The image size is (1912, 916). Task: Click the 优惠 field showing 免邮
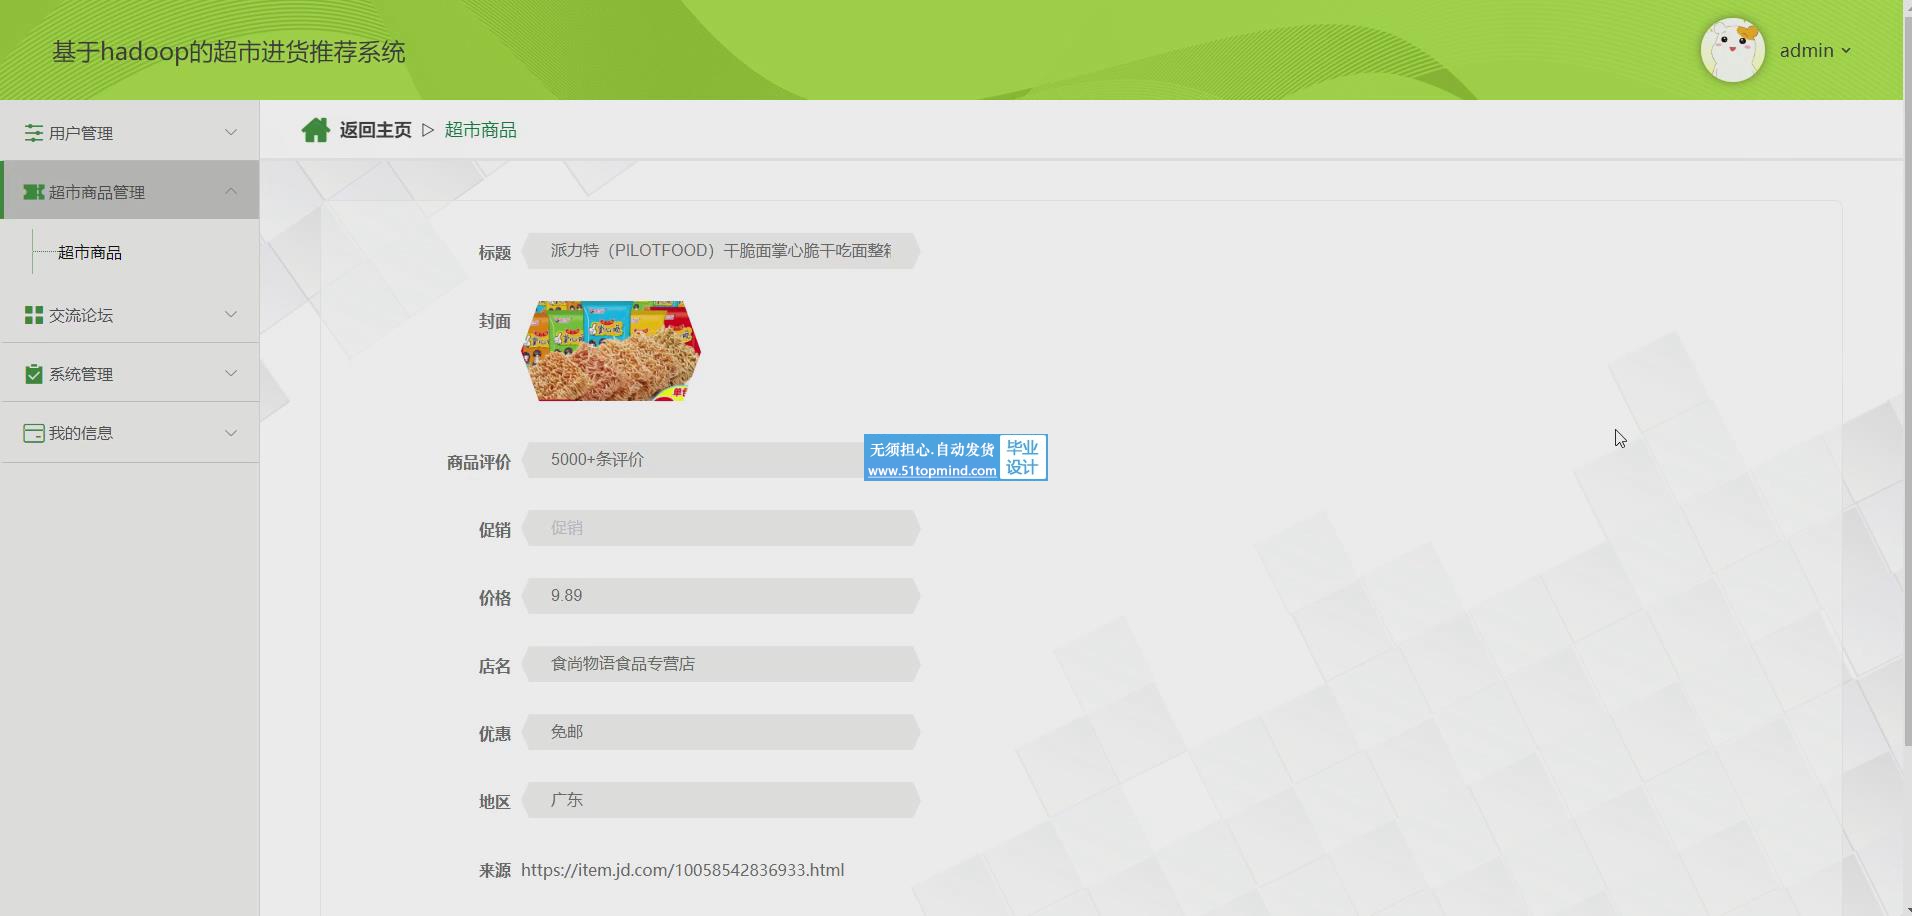pyautogui.click(x=721, y=732)
